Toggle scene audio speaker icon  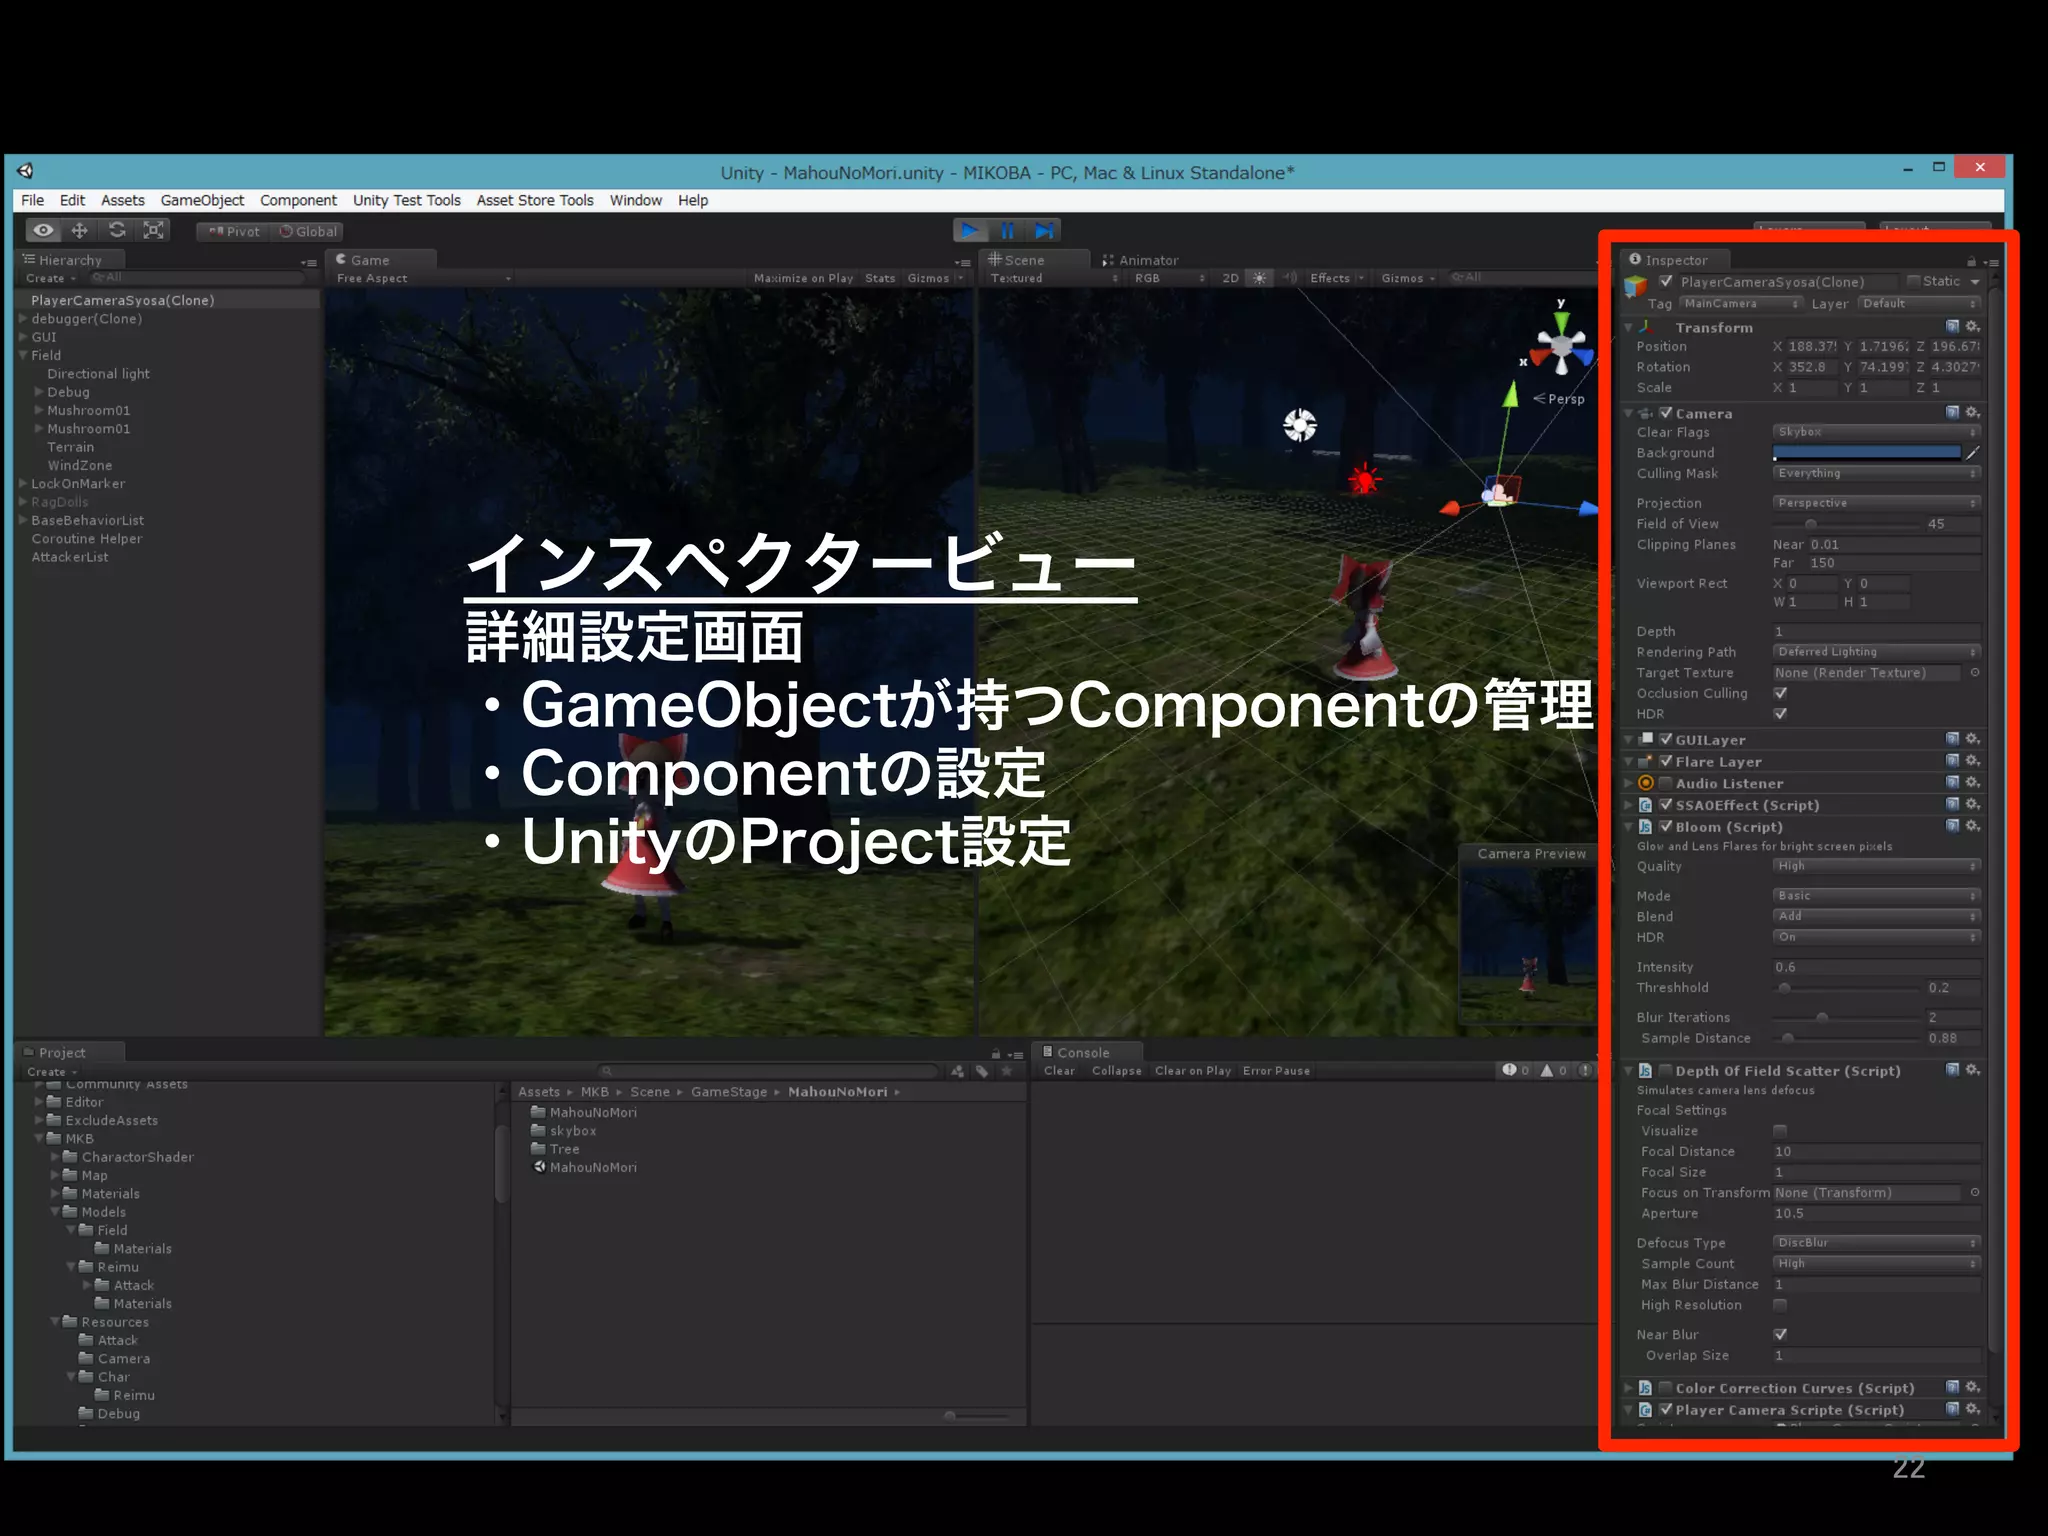point(1290,278)
